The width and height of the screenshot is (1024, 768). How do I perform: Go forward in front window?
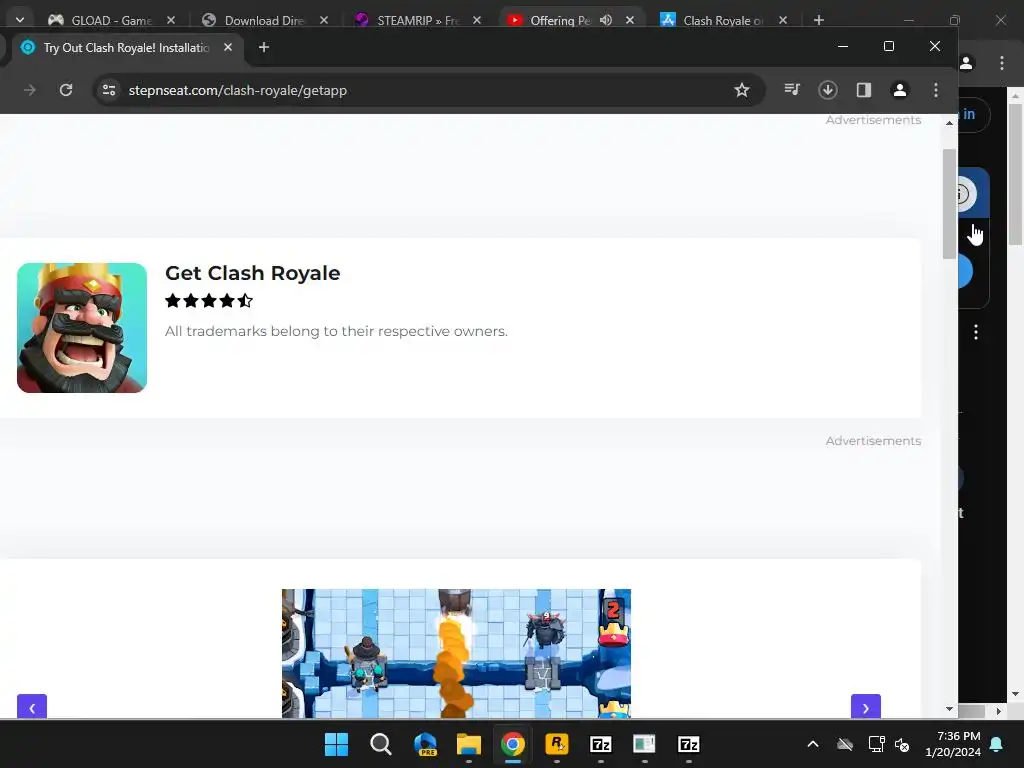30,90
